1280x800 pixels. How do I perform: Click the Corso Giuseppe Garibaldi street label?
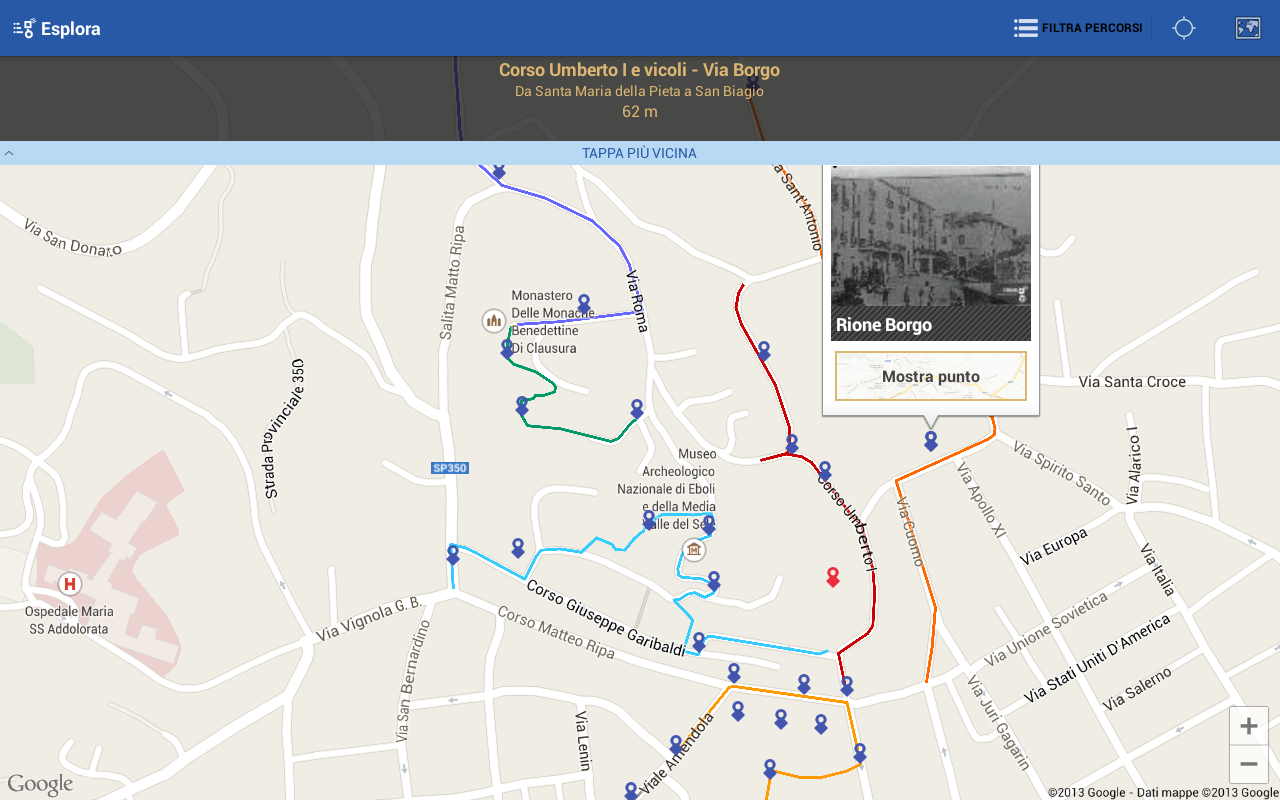tap(606, 618)
